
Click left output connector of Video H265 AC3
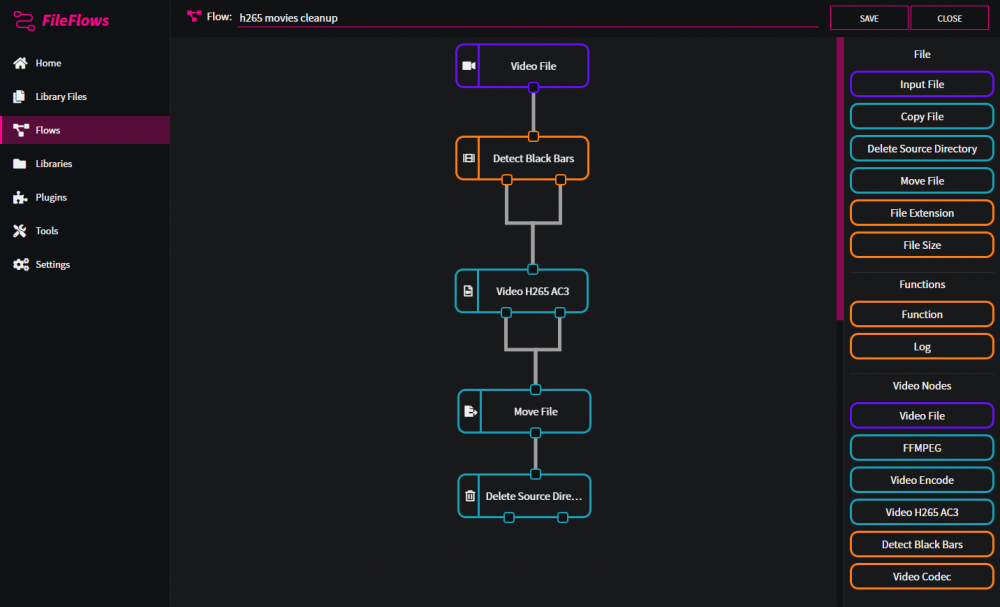point(506,312)
